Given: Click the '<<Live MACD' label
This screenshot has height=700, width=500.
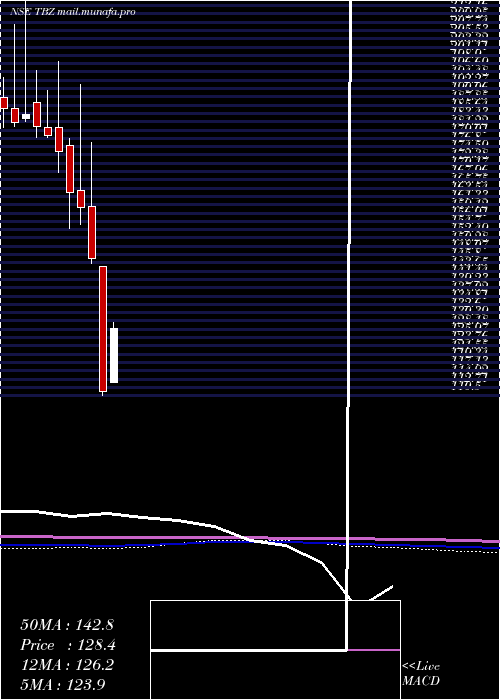Looking at the screenshot, I should (421, 673).
